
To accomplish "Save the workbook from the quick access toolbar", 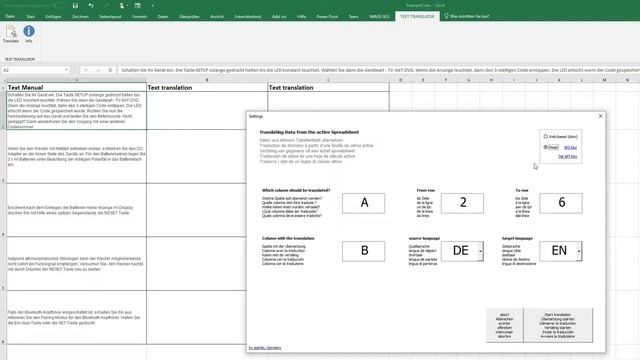I will tap(75, 6).
